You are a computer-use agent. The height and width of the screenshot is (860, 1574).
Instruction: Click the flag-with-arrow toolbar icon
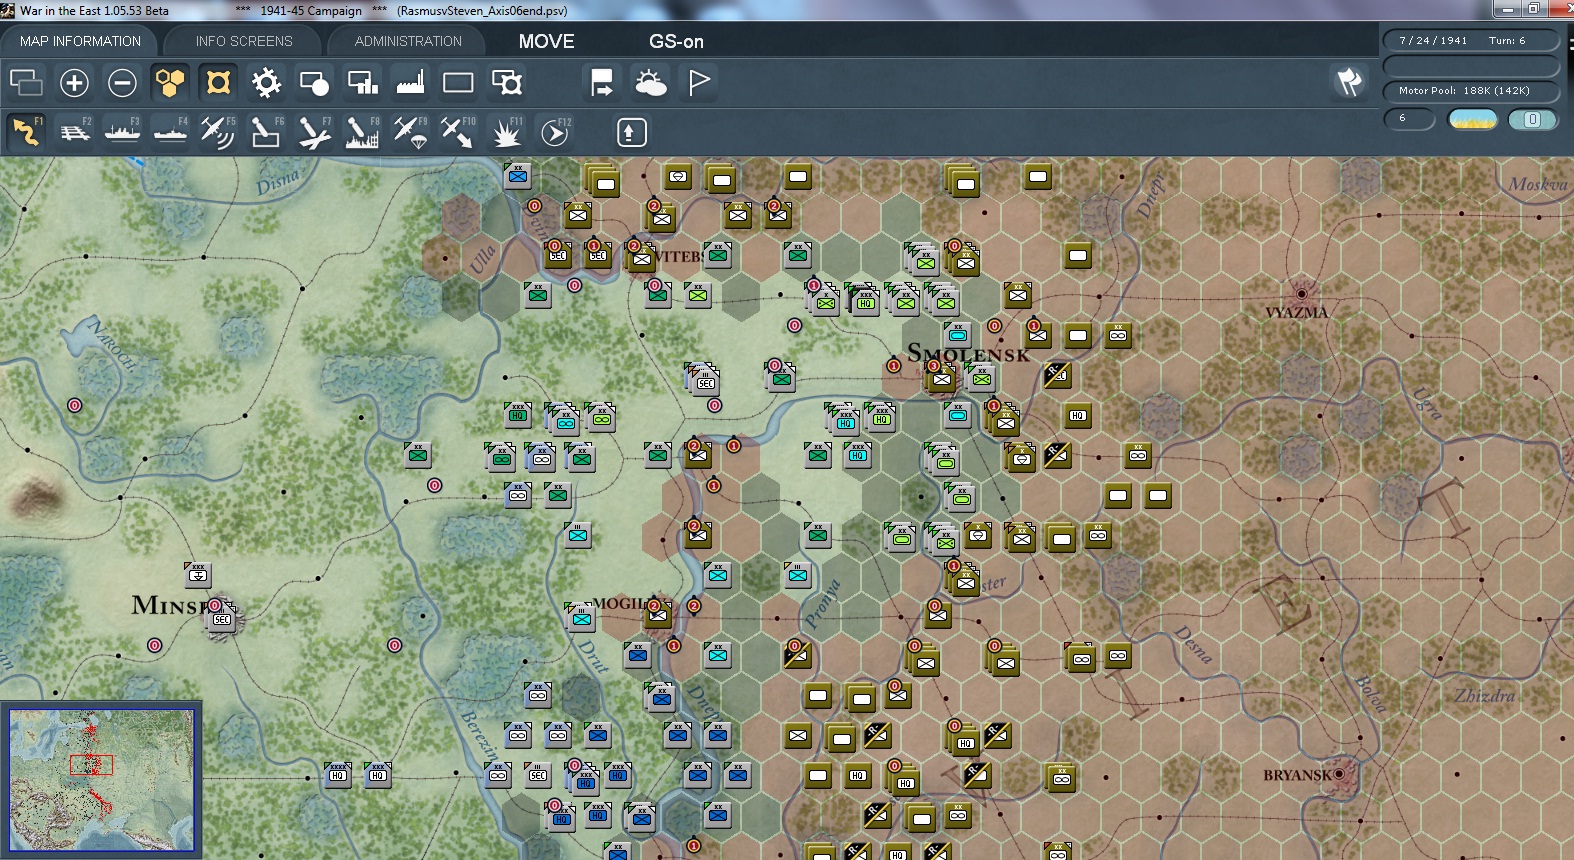tap(602, 82)
